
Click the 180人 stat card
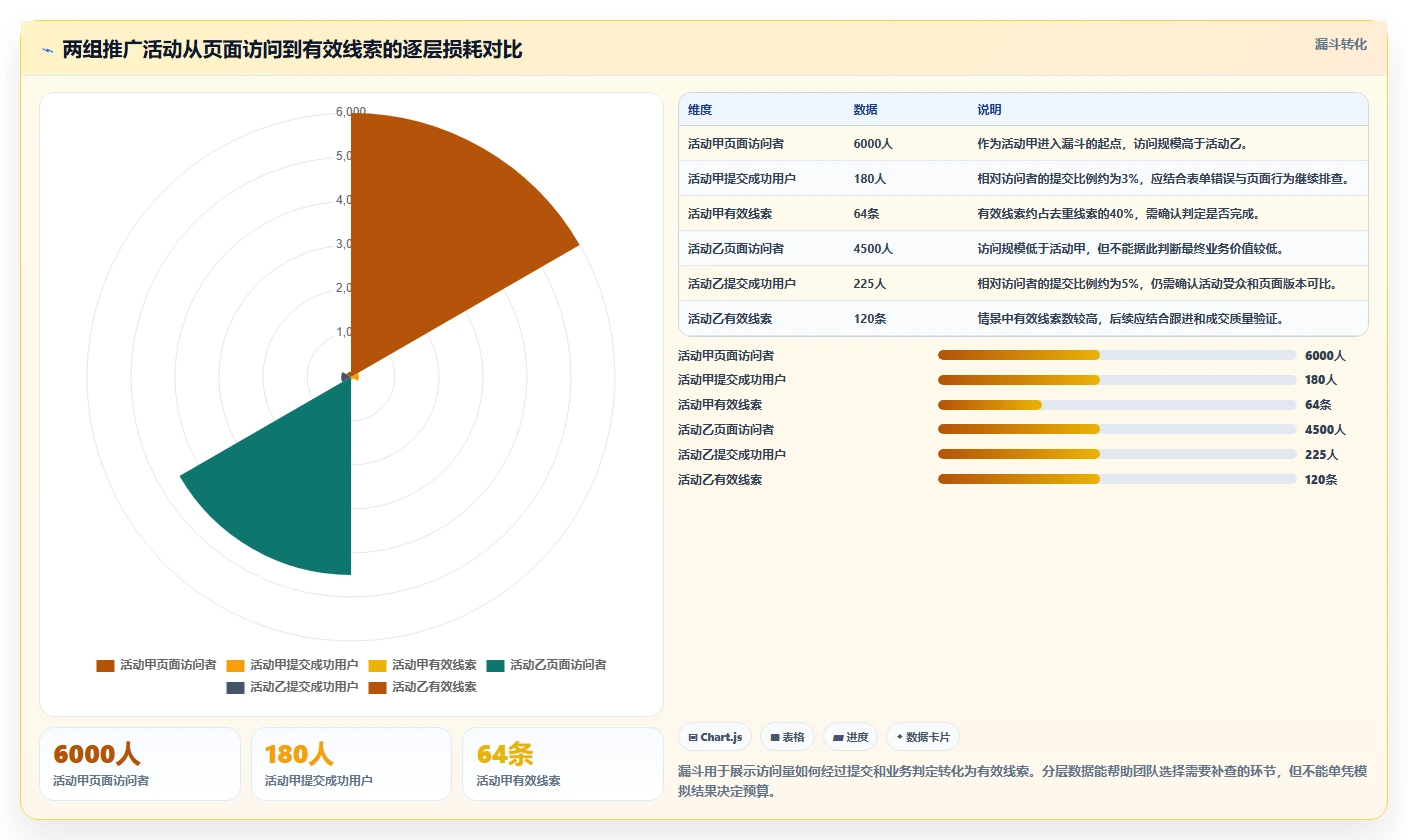(x=351, y=764)
